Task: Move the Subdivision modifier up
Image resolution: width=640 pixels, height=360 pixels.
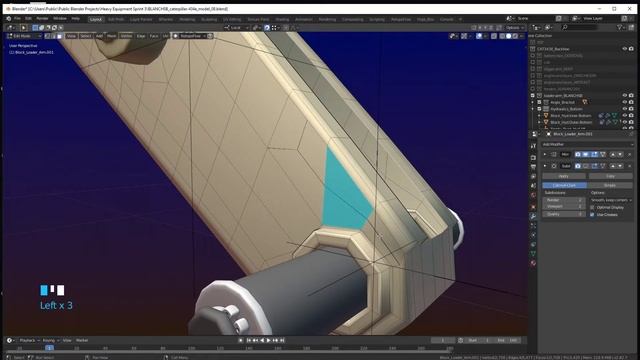Action: point(612,166)
